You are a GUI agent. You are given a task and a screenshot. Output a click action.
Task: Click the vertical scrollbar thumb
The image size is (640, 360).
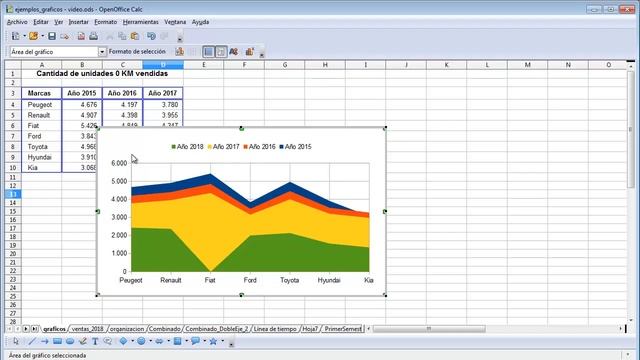click(631, 129)
